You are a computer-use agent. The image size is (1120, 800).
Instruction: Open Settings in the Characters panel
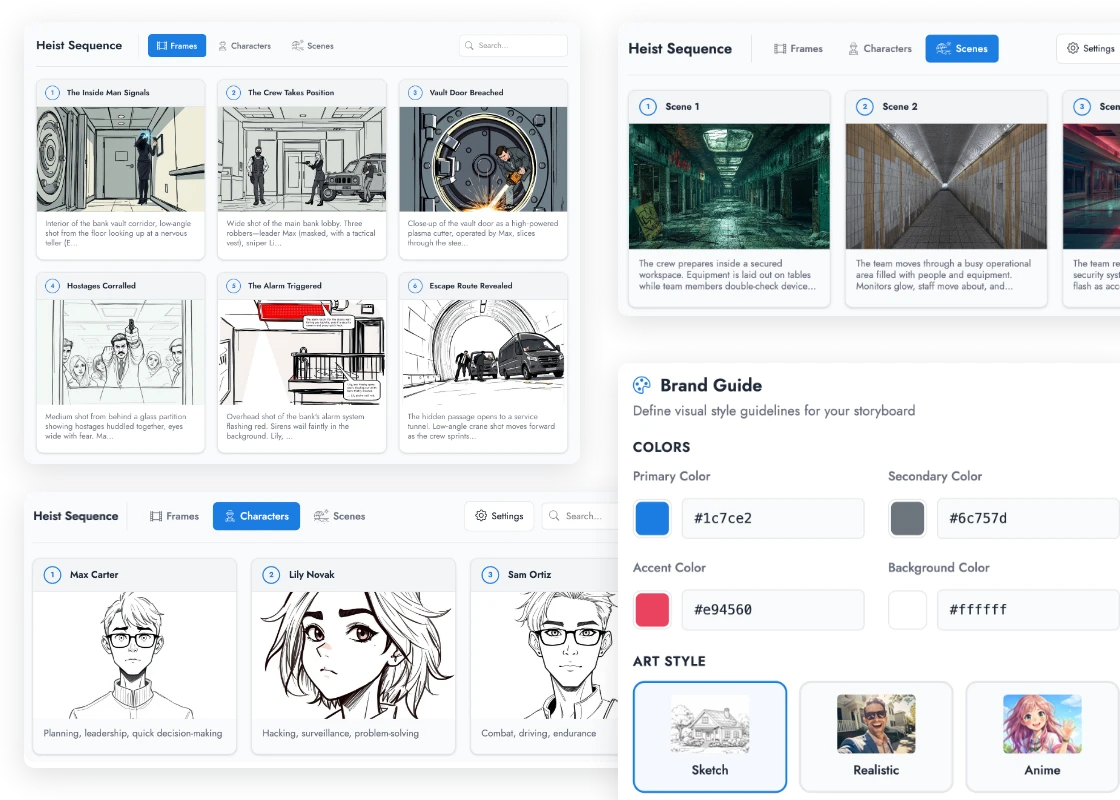pyautogui.click(x=499, y=516)
